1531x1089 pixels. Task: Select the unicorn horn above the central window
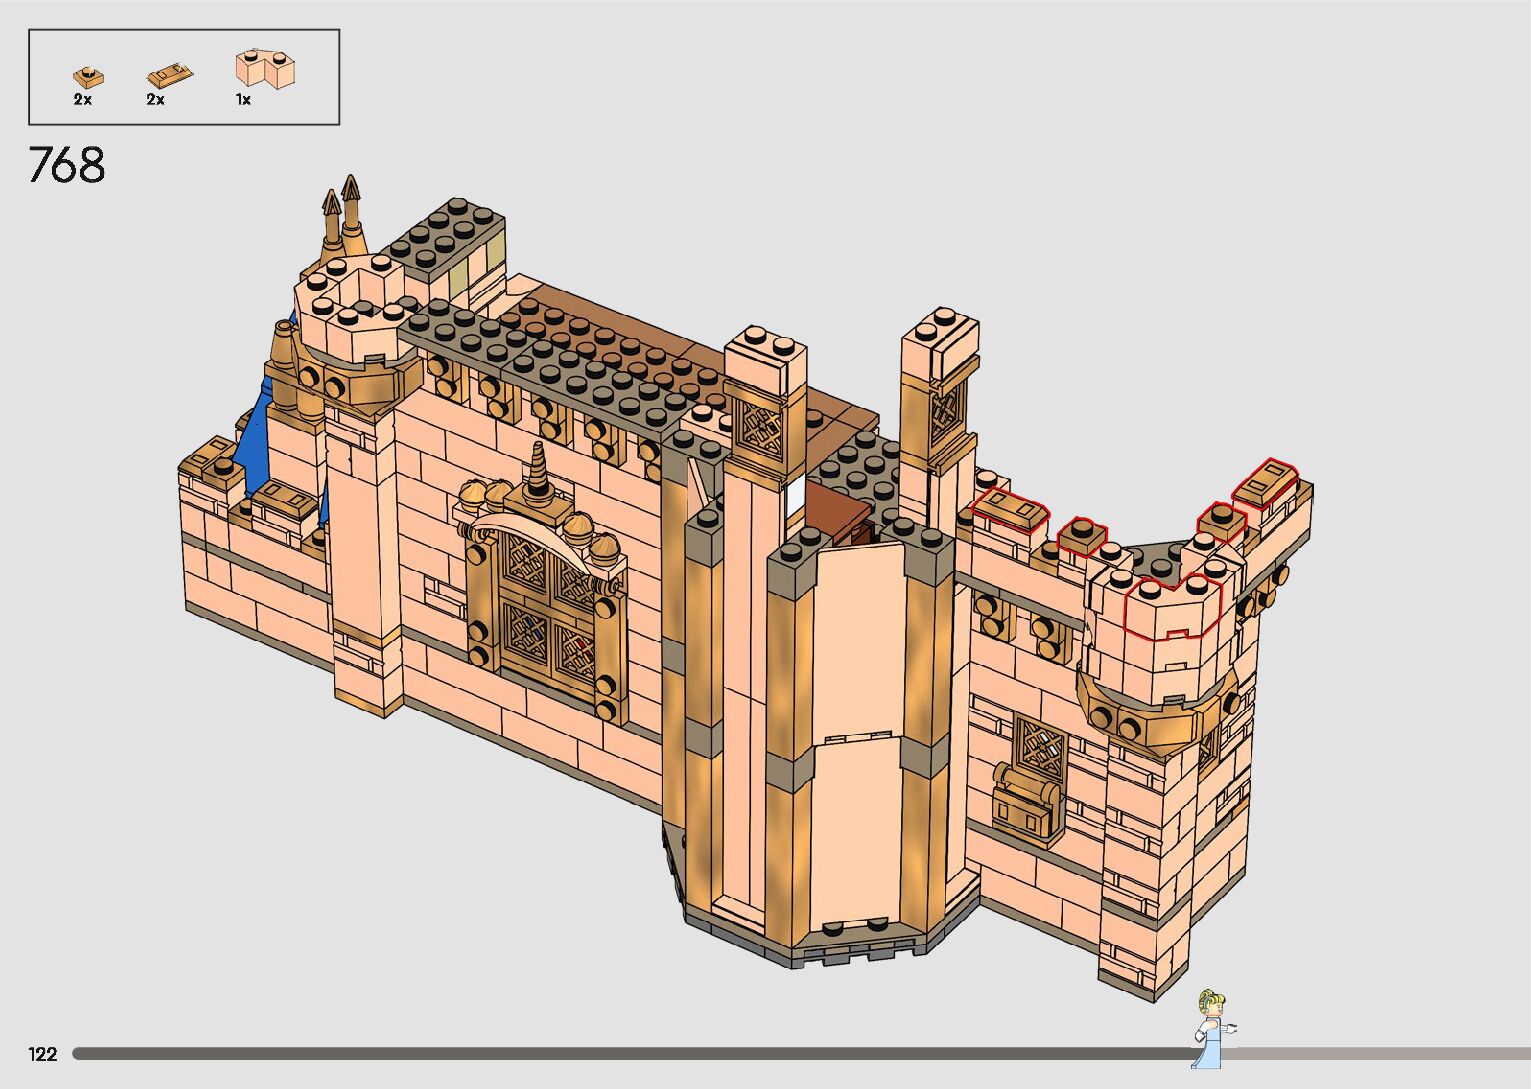click(541, 467)
